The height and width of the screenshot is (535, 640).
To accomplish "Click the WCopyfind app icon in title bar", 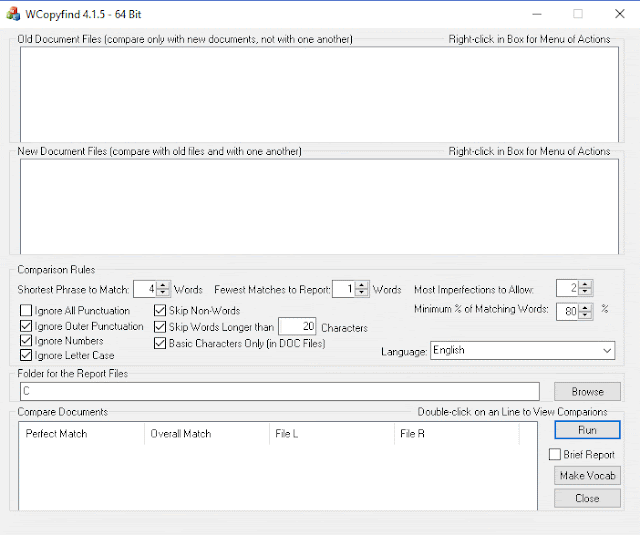I will (x=13, y=14).
